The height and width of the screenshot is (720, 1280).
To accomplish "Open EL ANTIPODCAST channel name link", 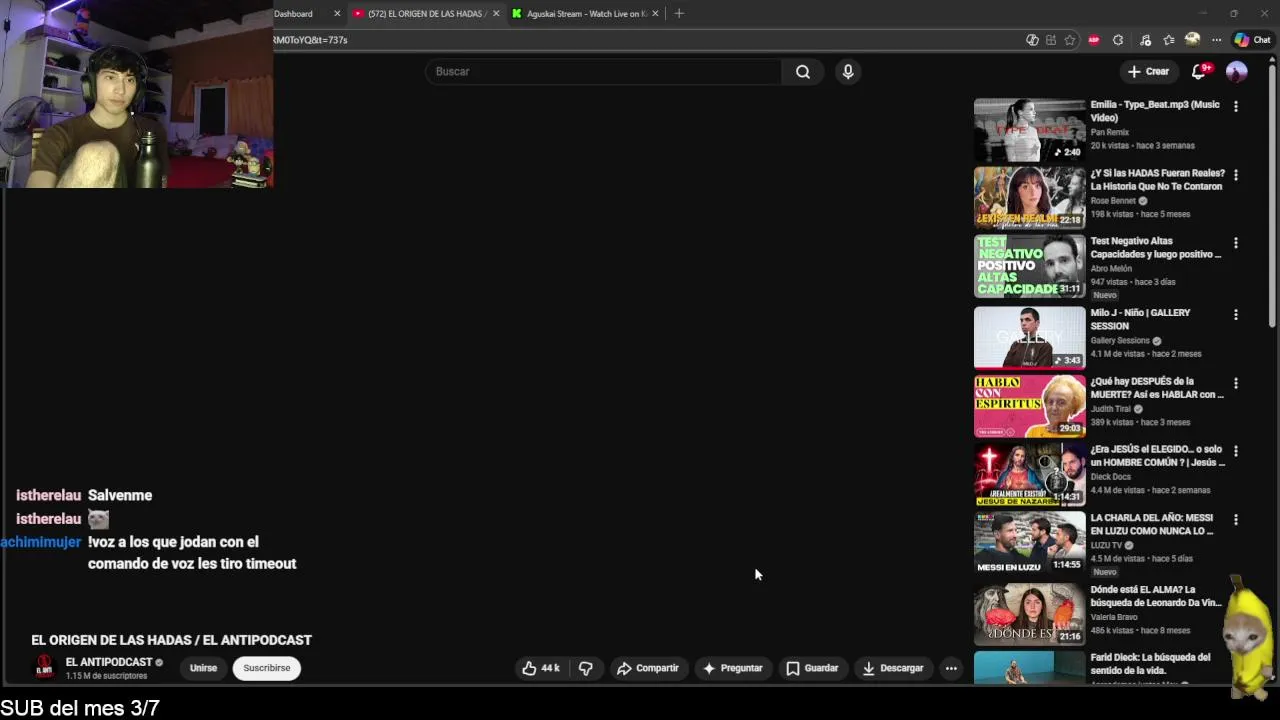I will pos(109,662).
